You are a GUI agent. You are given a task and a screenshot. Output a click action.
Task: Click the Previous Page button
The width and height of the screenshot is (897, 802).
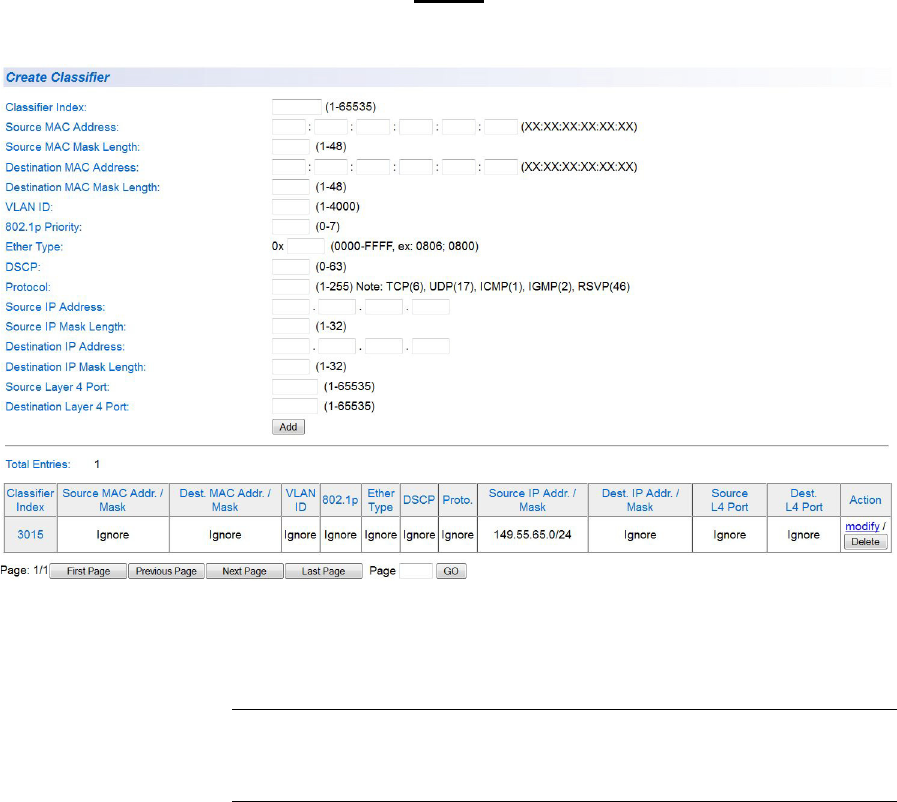[166, 571]
